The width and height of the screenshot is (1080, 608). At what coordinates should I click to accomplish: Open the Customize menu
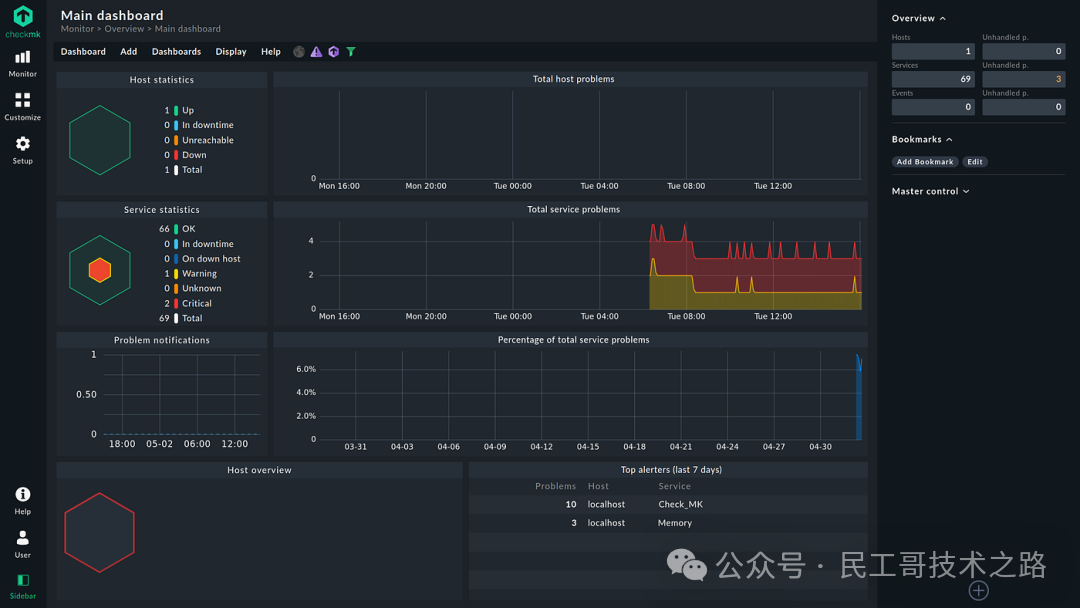click(x=23, y=107)
